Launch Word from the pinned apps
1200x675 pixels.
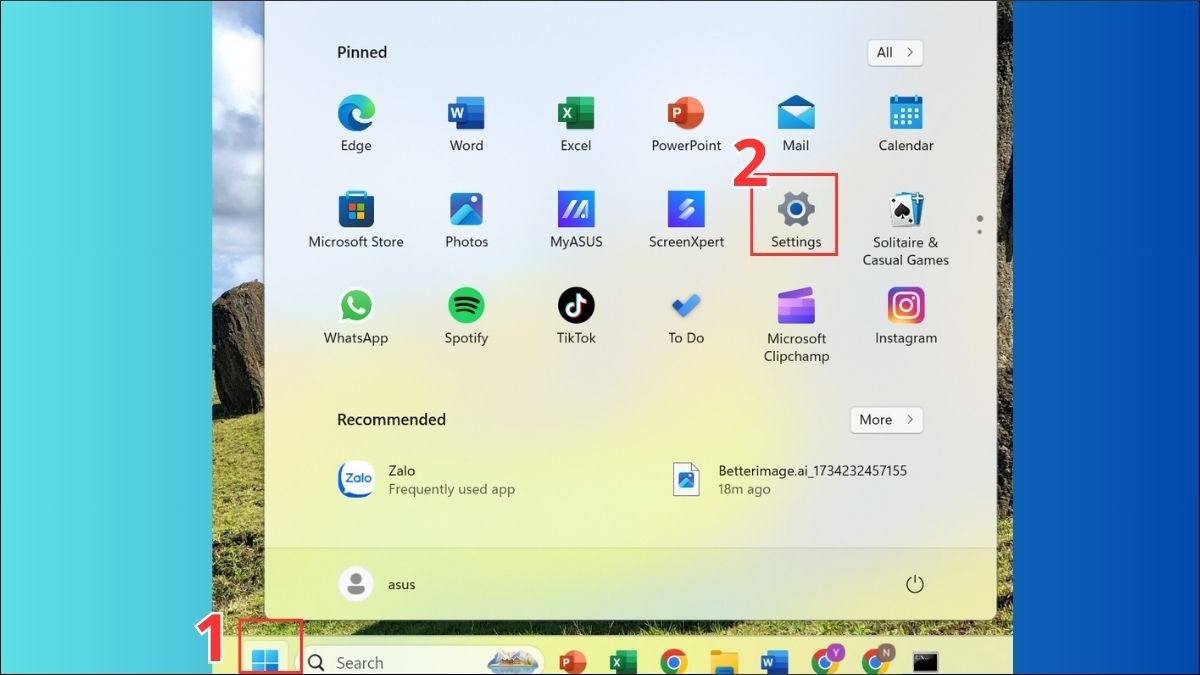coord(466,124)
